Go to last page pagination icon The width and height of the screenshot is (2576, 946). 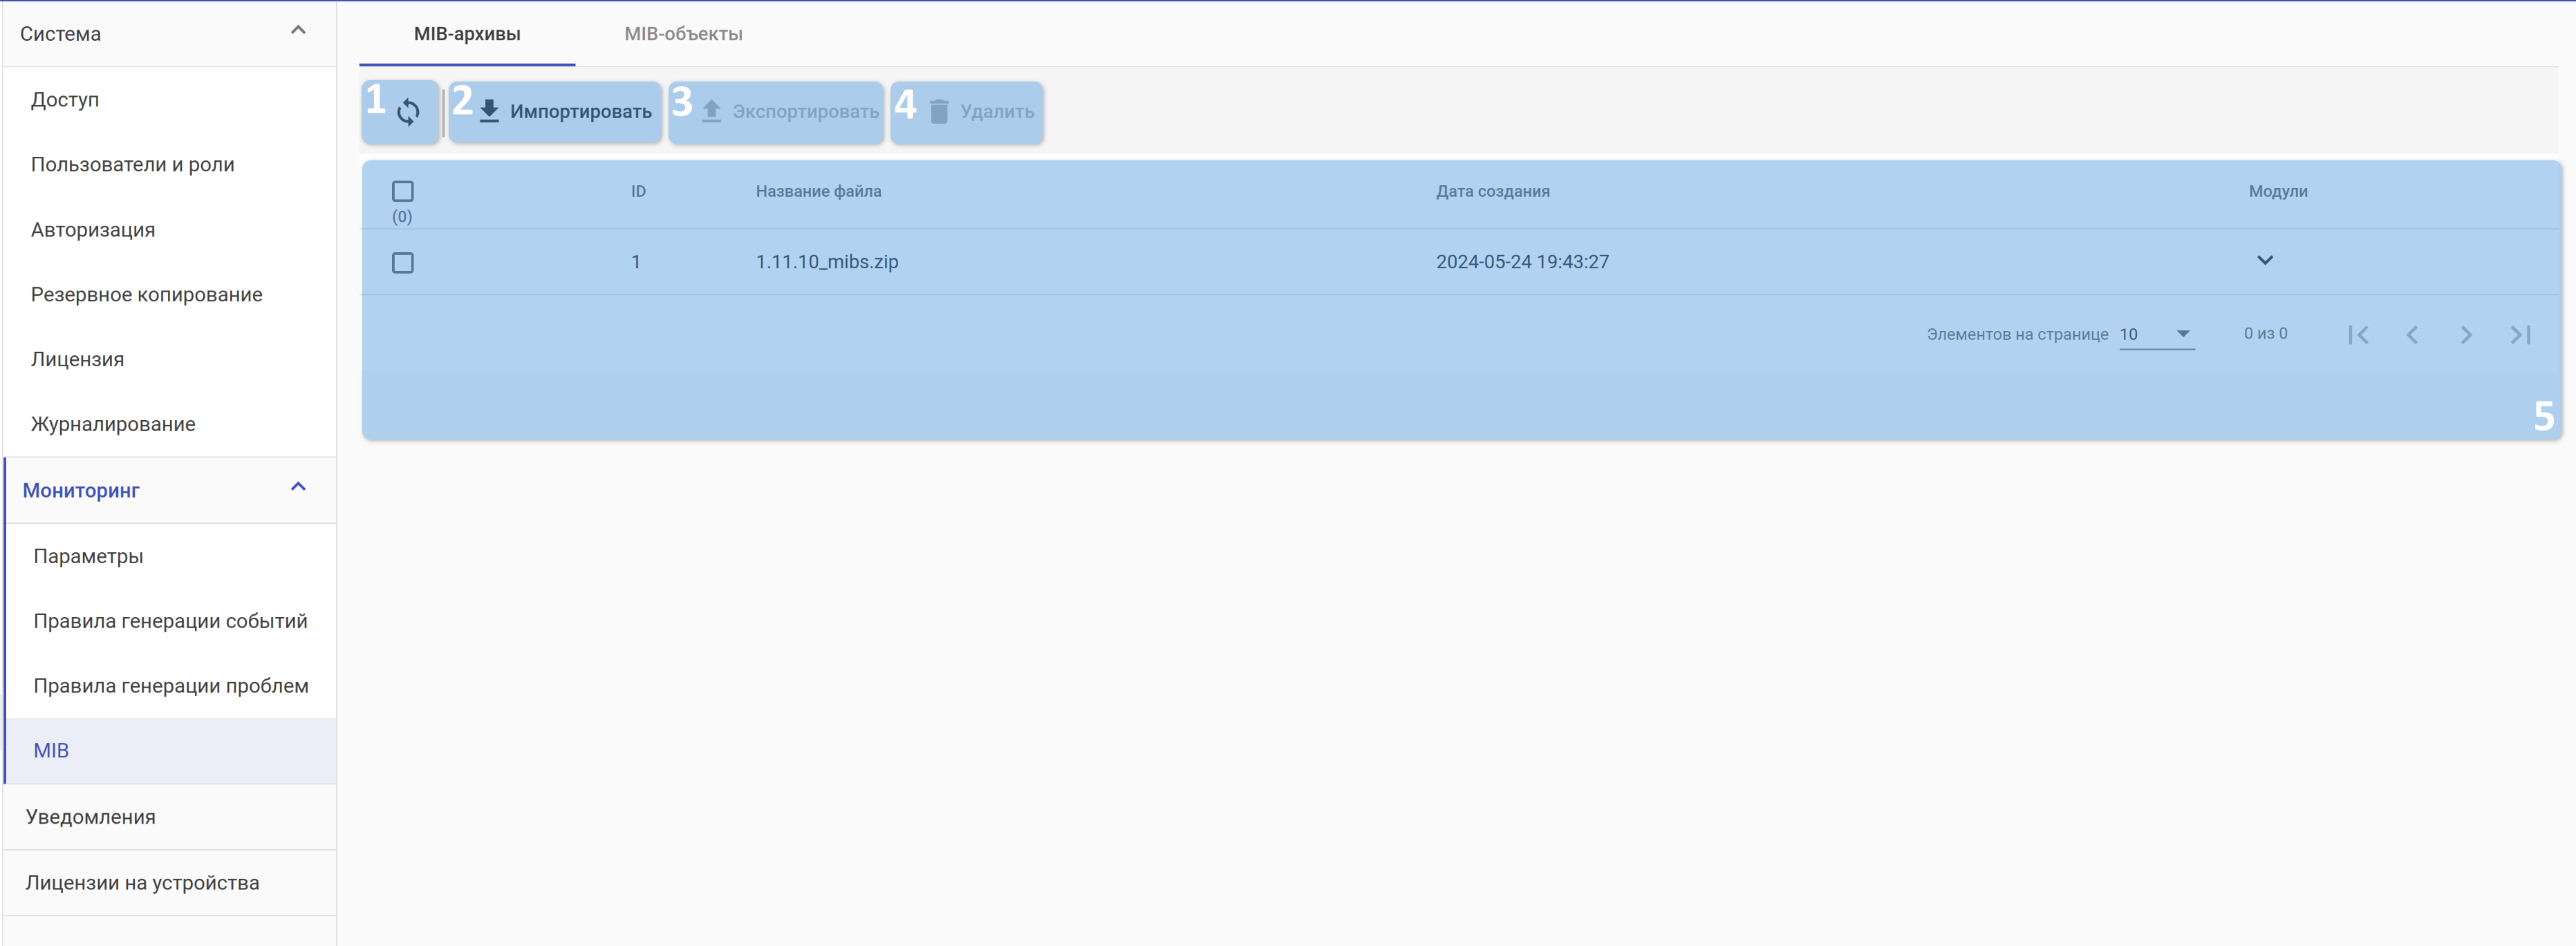click(2519, 335)
